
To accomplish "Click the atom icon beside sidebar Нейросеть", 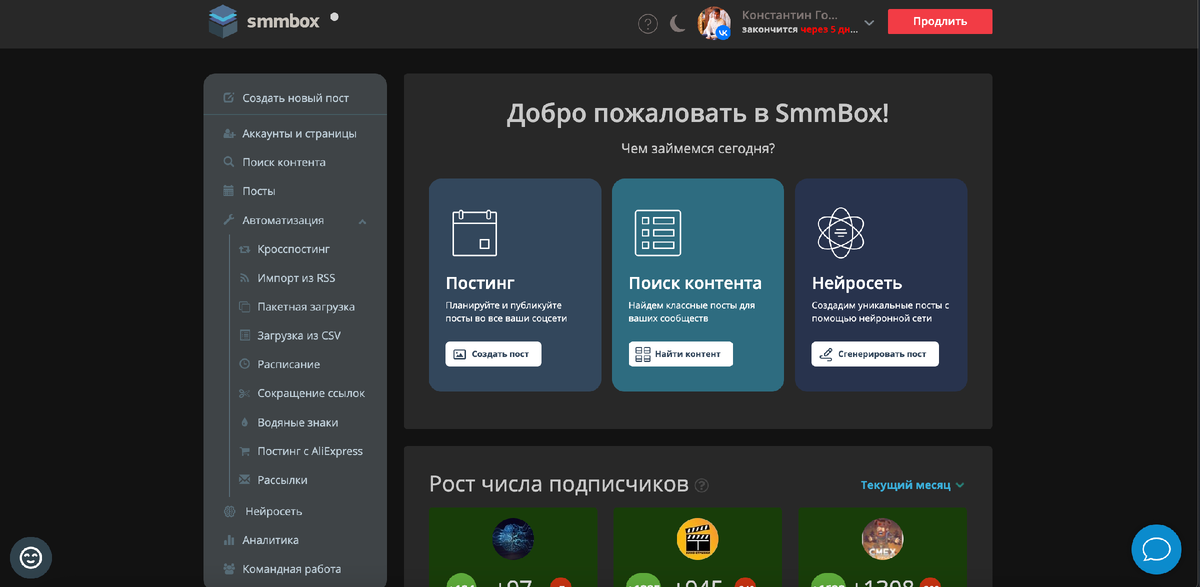I will tap(229, 512).
